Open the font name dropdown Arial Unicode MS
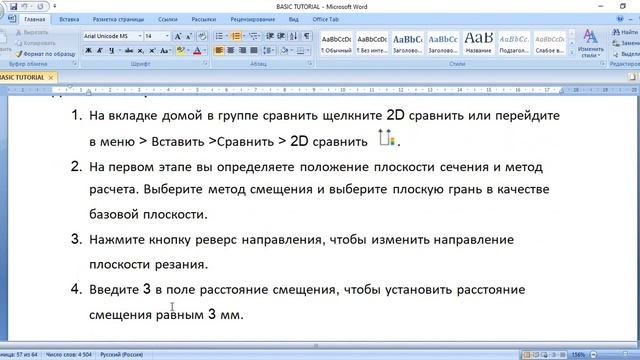Viewport: 640px width, 360px height. tap(140, 36)
